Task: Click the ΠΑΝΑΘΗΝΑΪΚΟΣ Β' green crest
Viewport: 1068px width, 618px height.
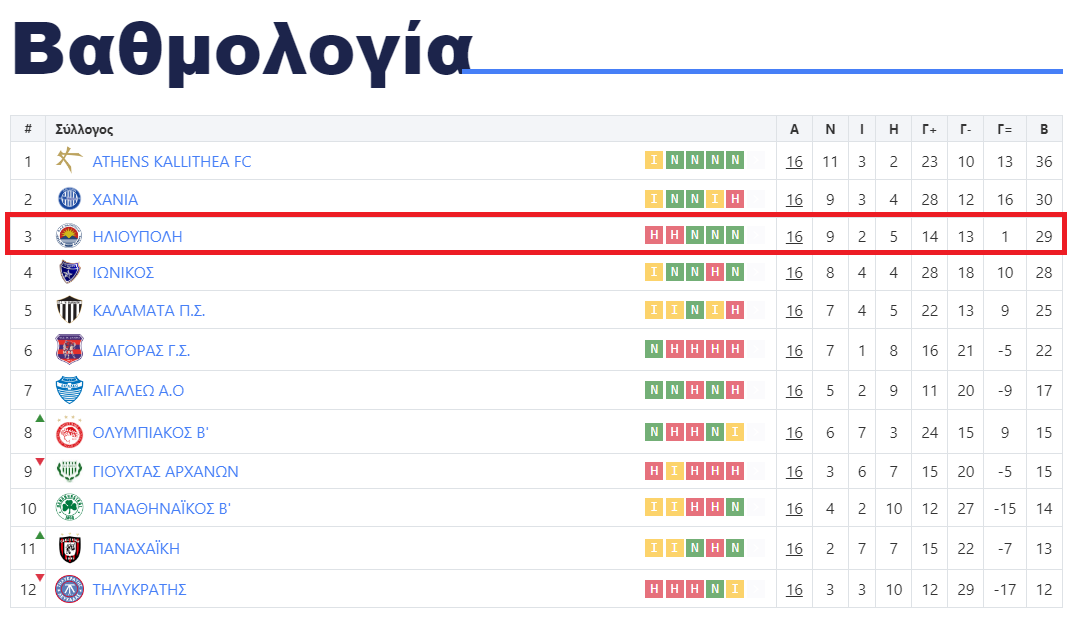Action: pos(69,508)
